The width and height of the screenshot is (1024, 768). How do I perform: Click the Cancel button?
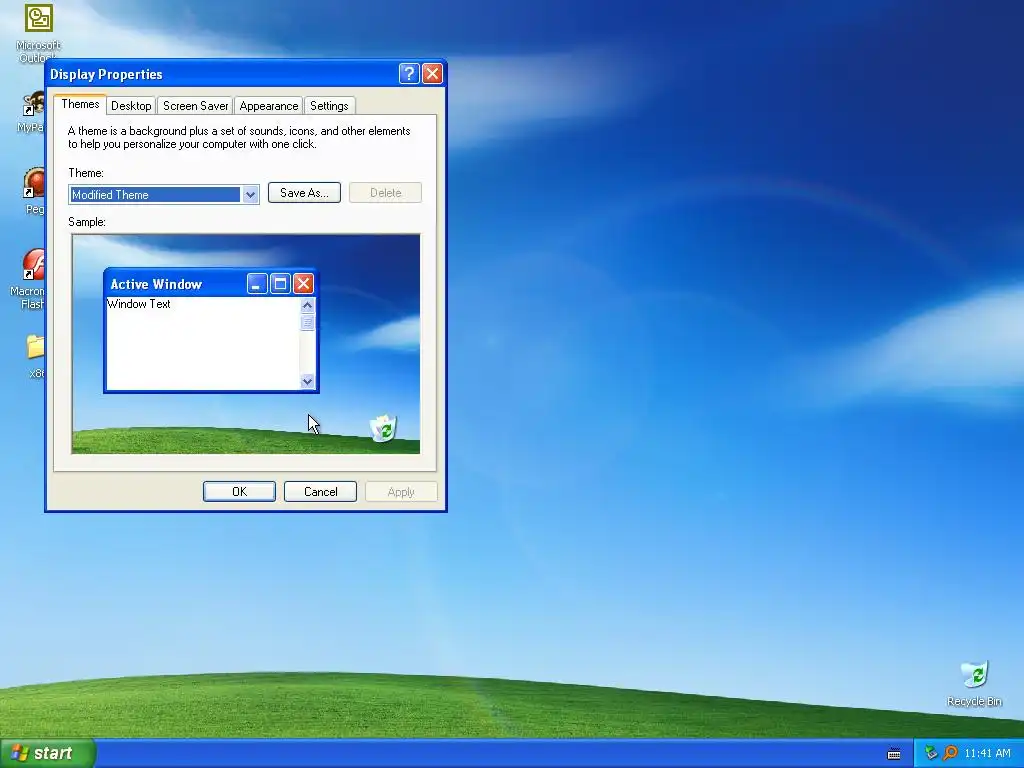320,492
